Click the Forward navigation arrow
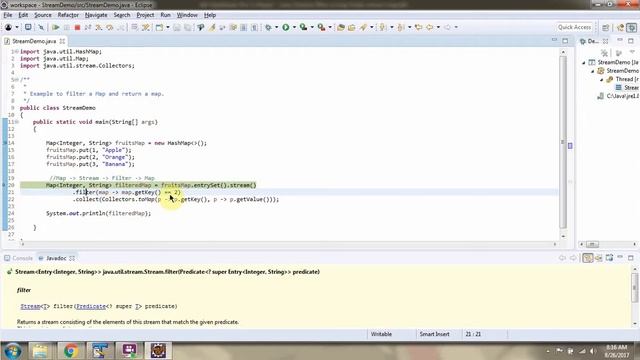 (x=447, y=27)
